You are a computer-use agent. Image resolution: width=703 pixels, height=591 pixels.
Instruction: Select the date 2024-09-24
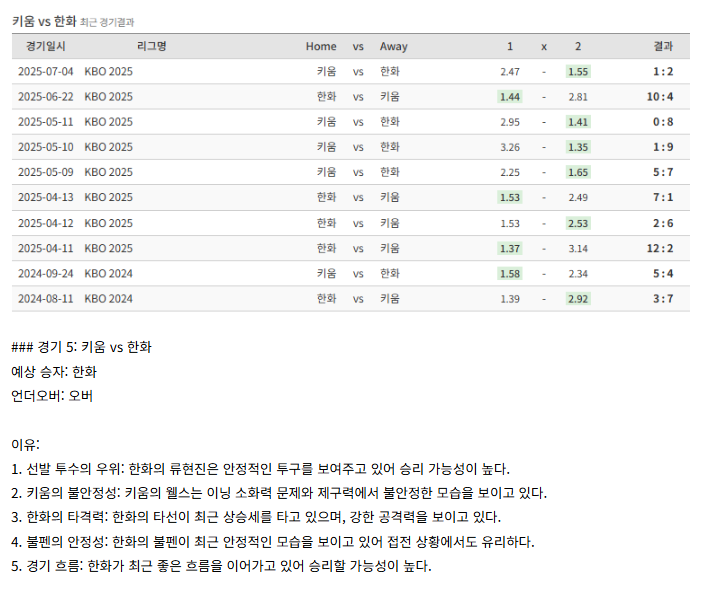[x=45, y=273]
